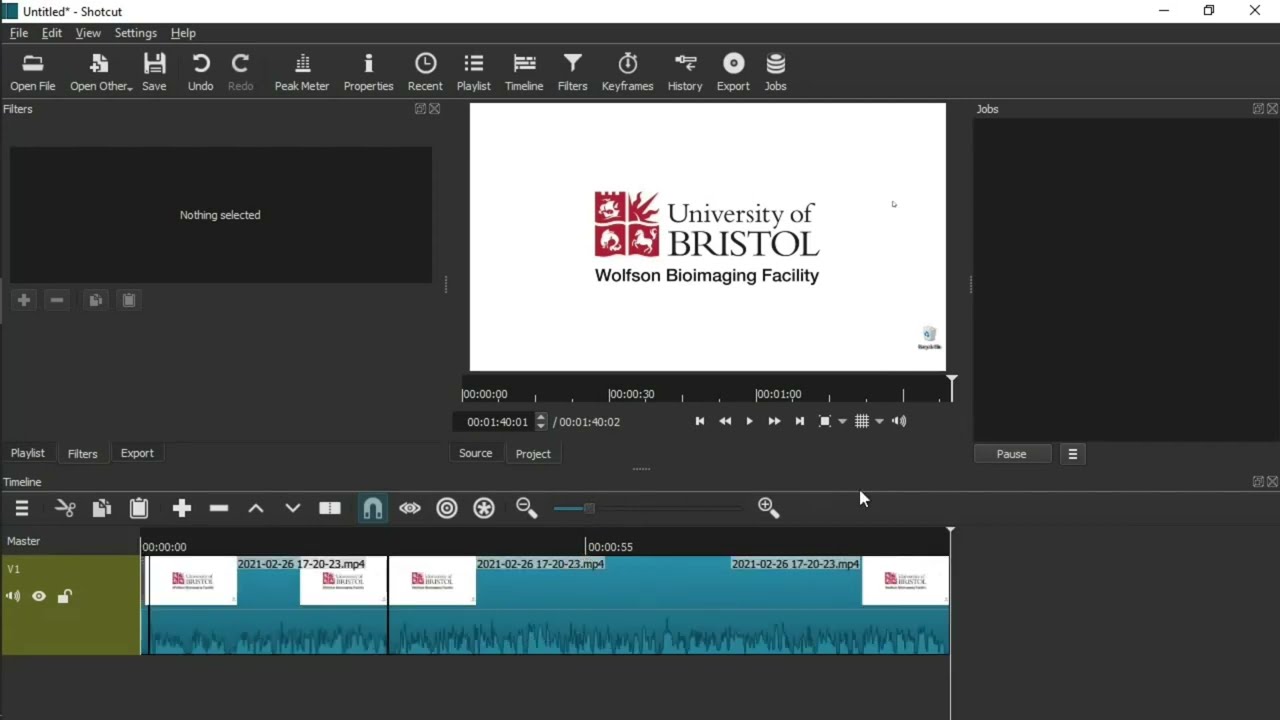
Task: Click the timeline zoom slider
Action: (648, 508)
